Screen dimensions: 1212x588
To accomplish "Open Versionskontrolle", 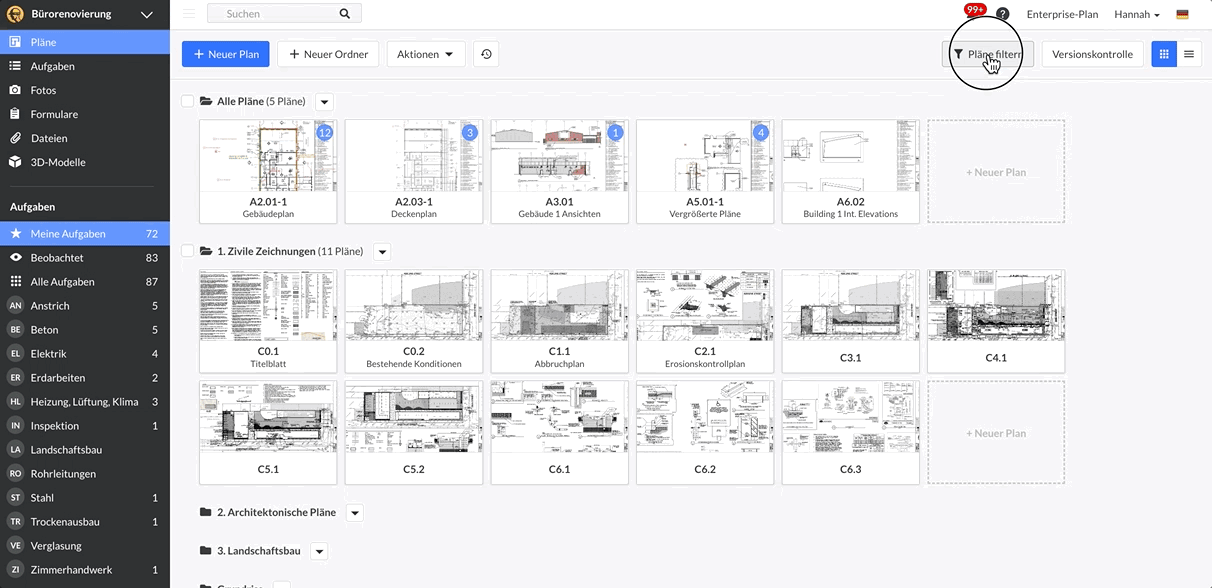I will (x=1092, y=54).
